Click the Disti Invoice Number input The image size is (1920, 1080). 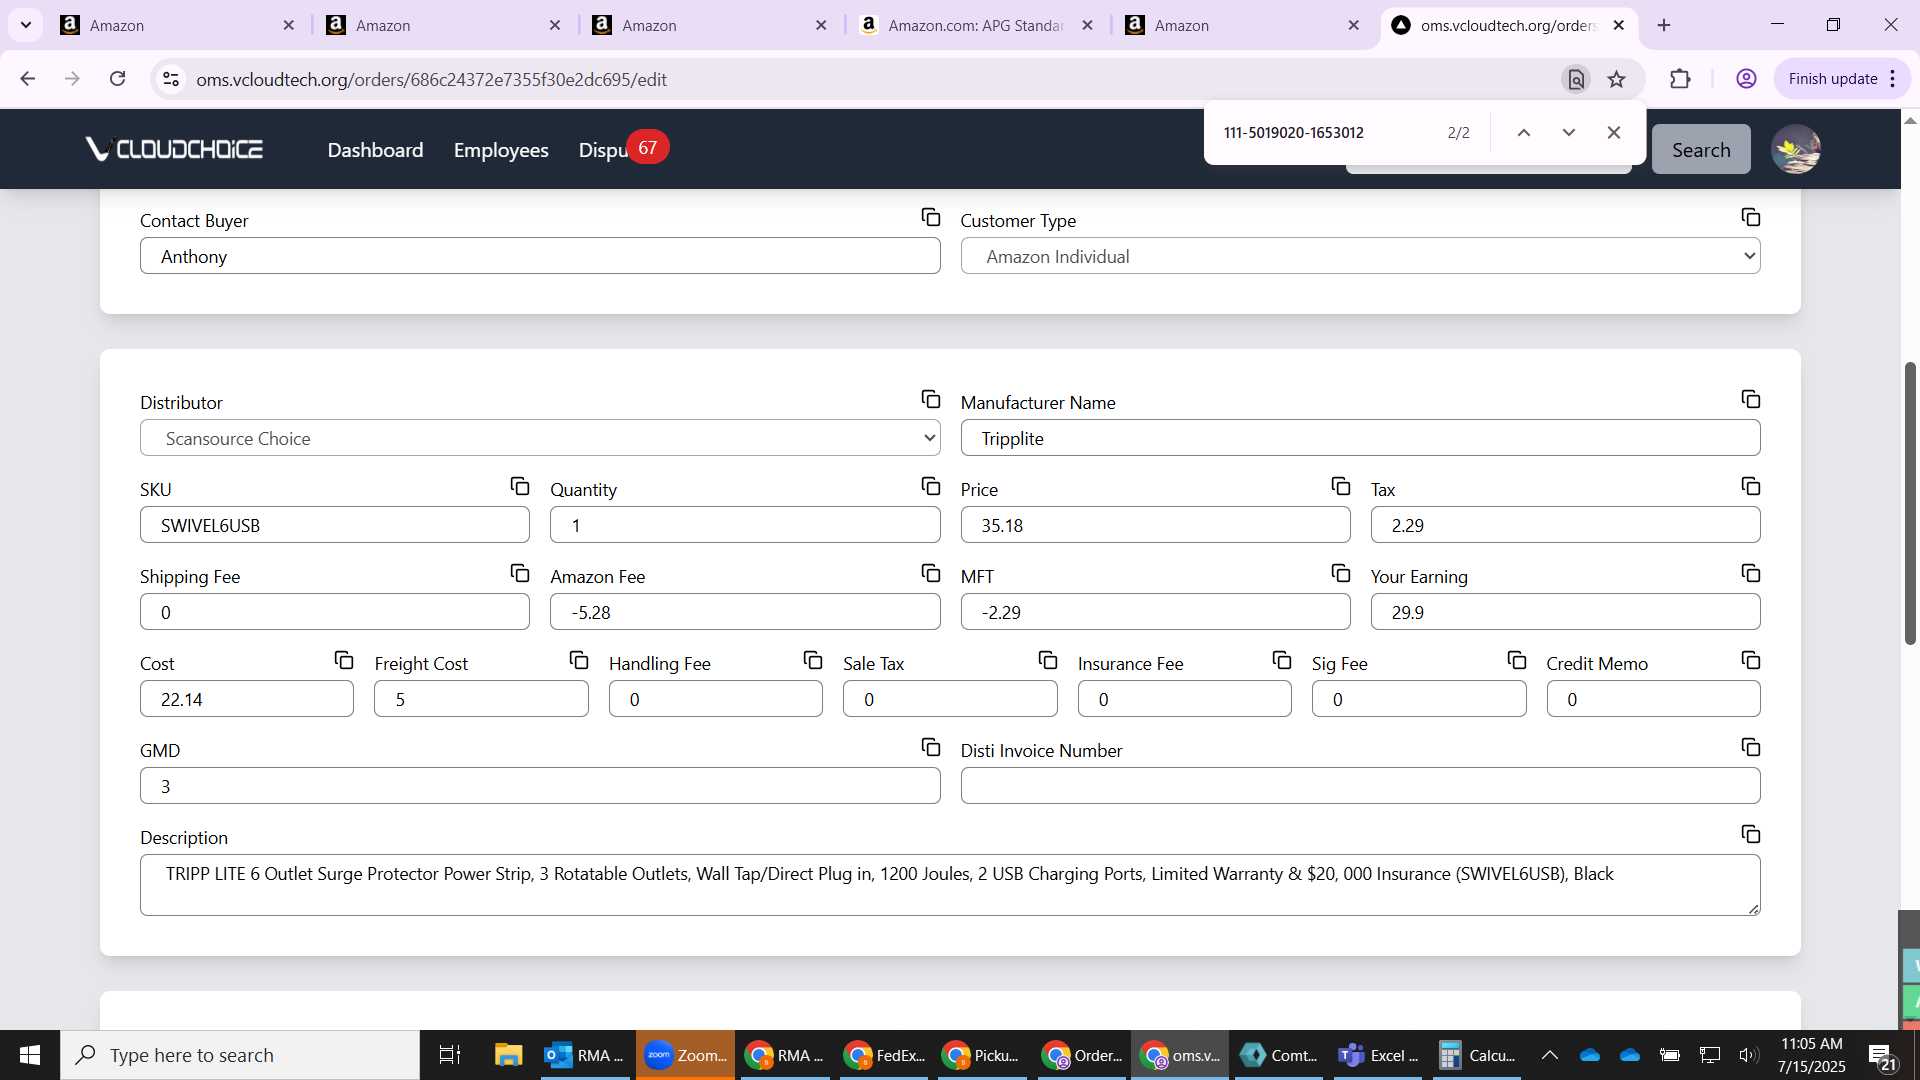(1360, 786)
